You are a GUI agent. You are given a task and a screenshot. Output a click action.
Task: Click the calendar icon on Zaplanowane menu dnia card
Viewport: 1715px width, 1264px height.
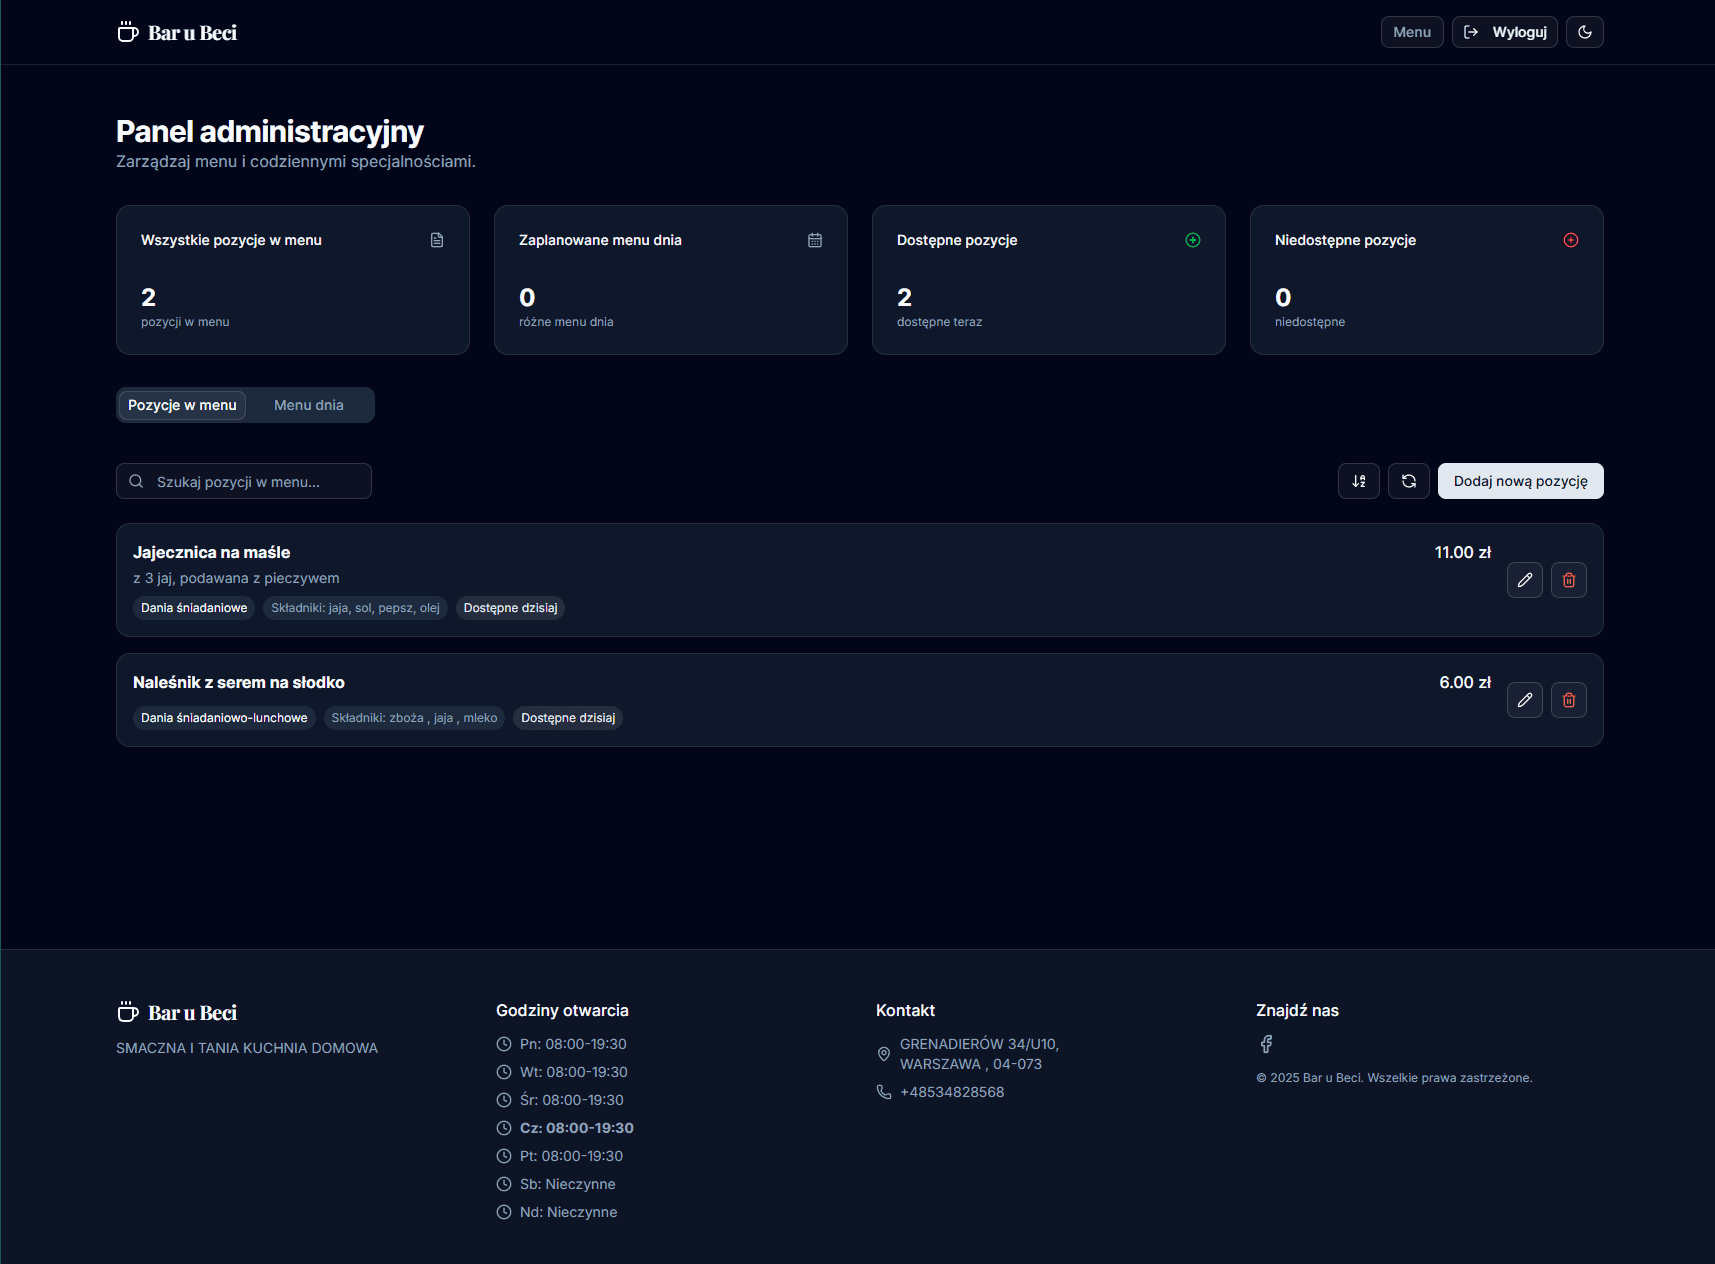pyautogui.click(x=815, y=239)
